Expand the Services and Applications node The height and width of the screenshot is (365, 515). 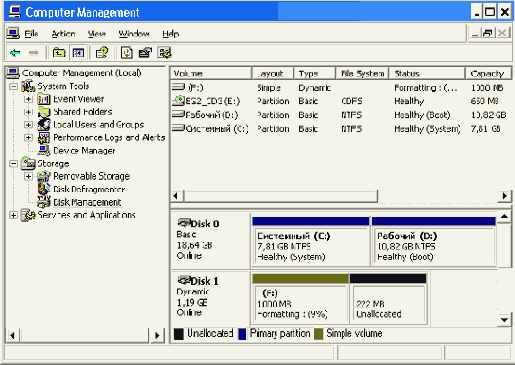click(13, 215)
